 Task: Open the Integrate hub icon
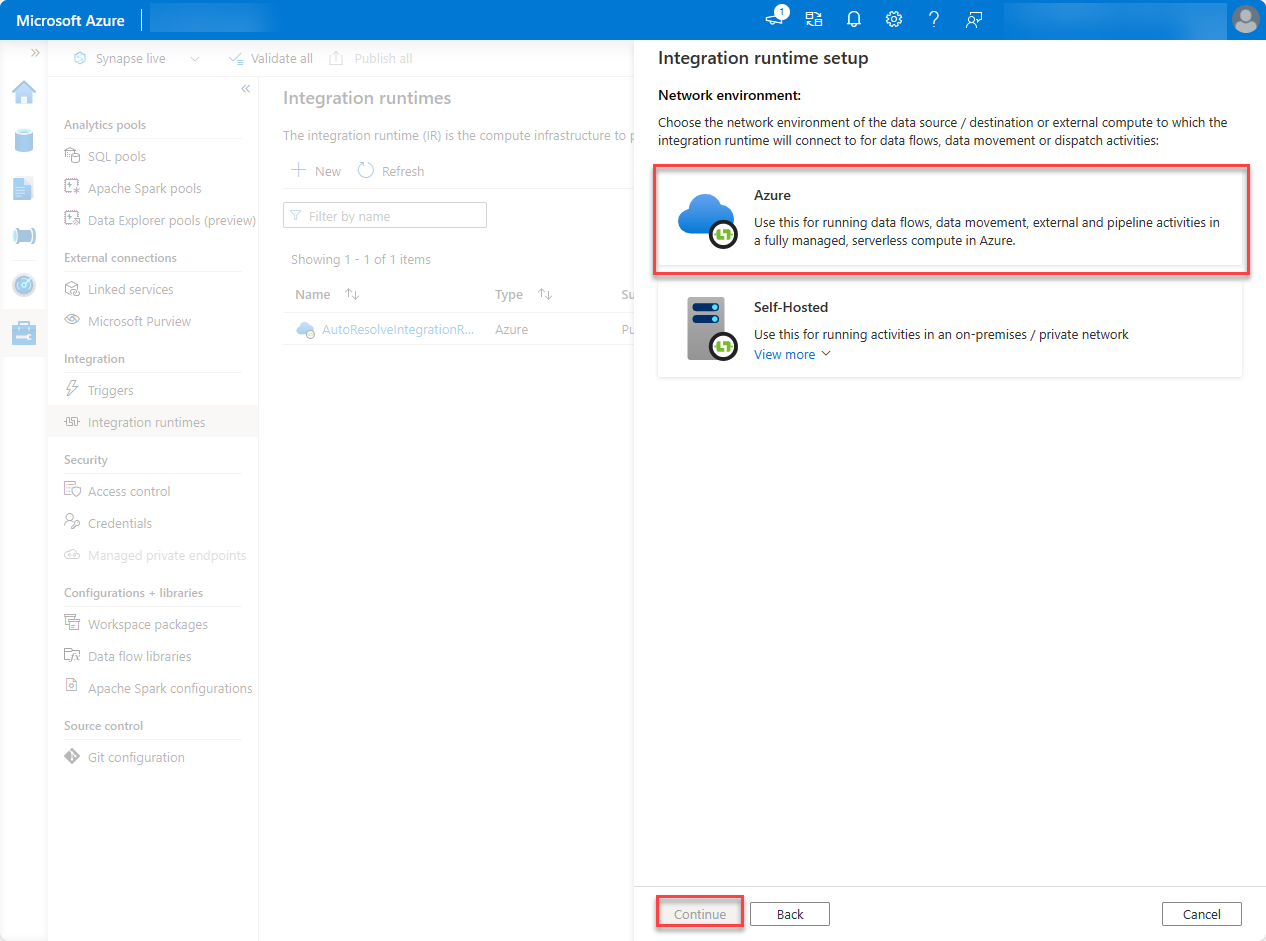(23, 236)
